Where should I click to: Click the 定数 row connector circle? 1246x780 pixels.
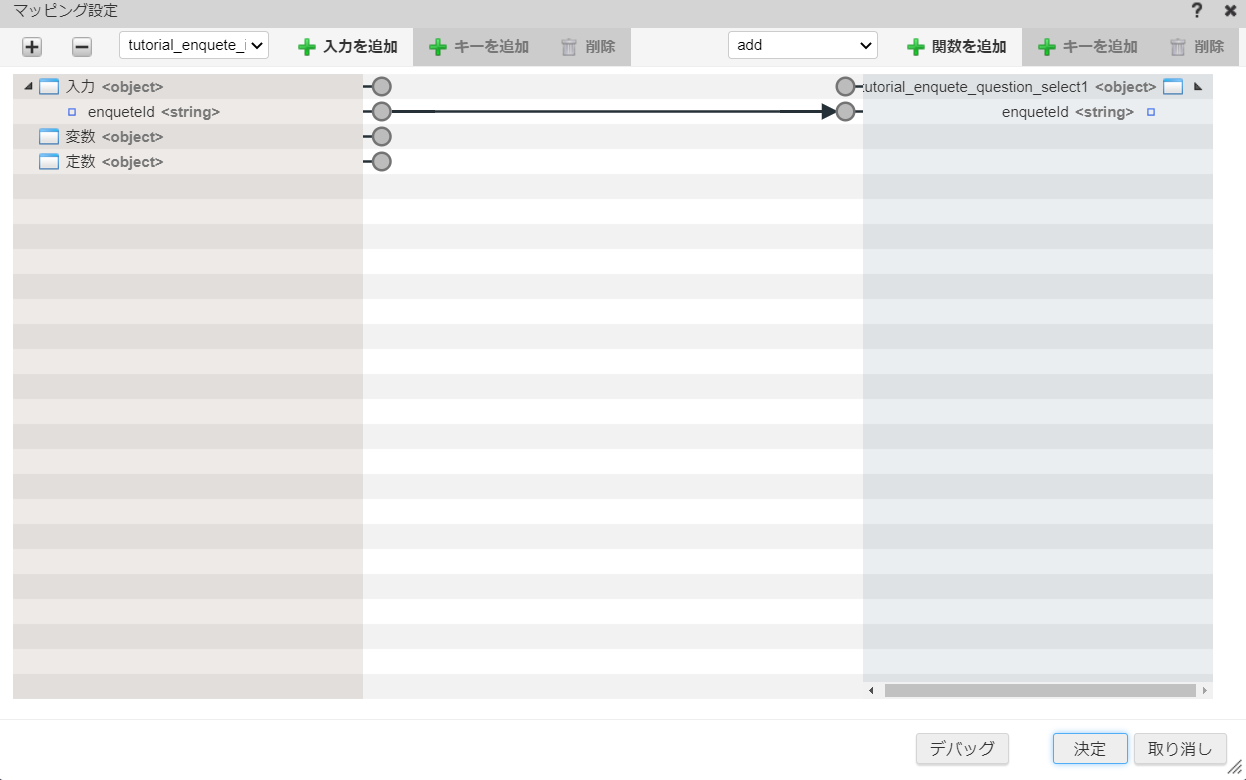381,162
